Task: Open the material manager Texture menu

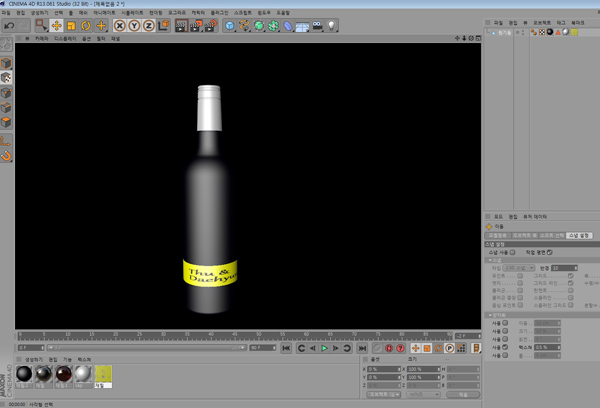Action: (x=84, y=359)
